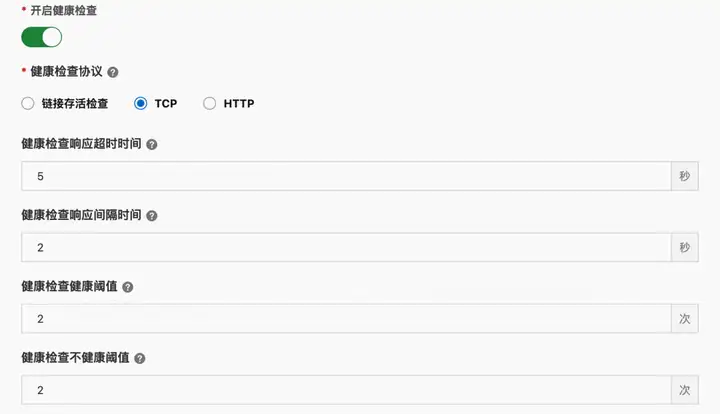The height and width of the screenshot is (414, 720).
Task: Click help icon next to 健康检查健康阈值
Action: [128, 287]
